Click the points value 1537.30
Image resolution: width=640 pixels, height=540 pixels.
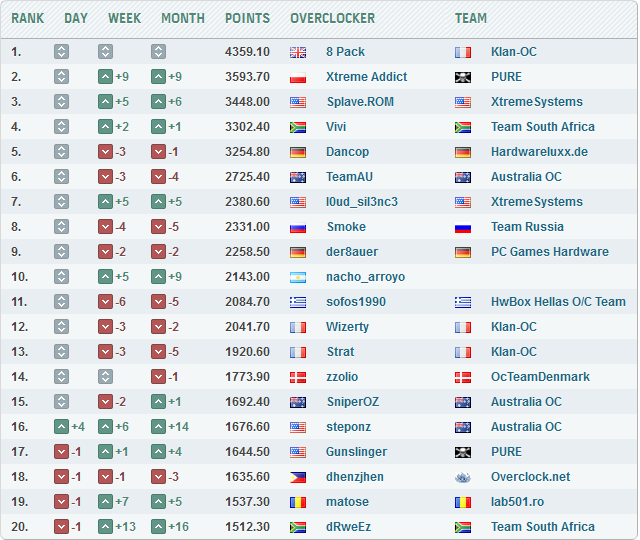[247, 502]
